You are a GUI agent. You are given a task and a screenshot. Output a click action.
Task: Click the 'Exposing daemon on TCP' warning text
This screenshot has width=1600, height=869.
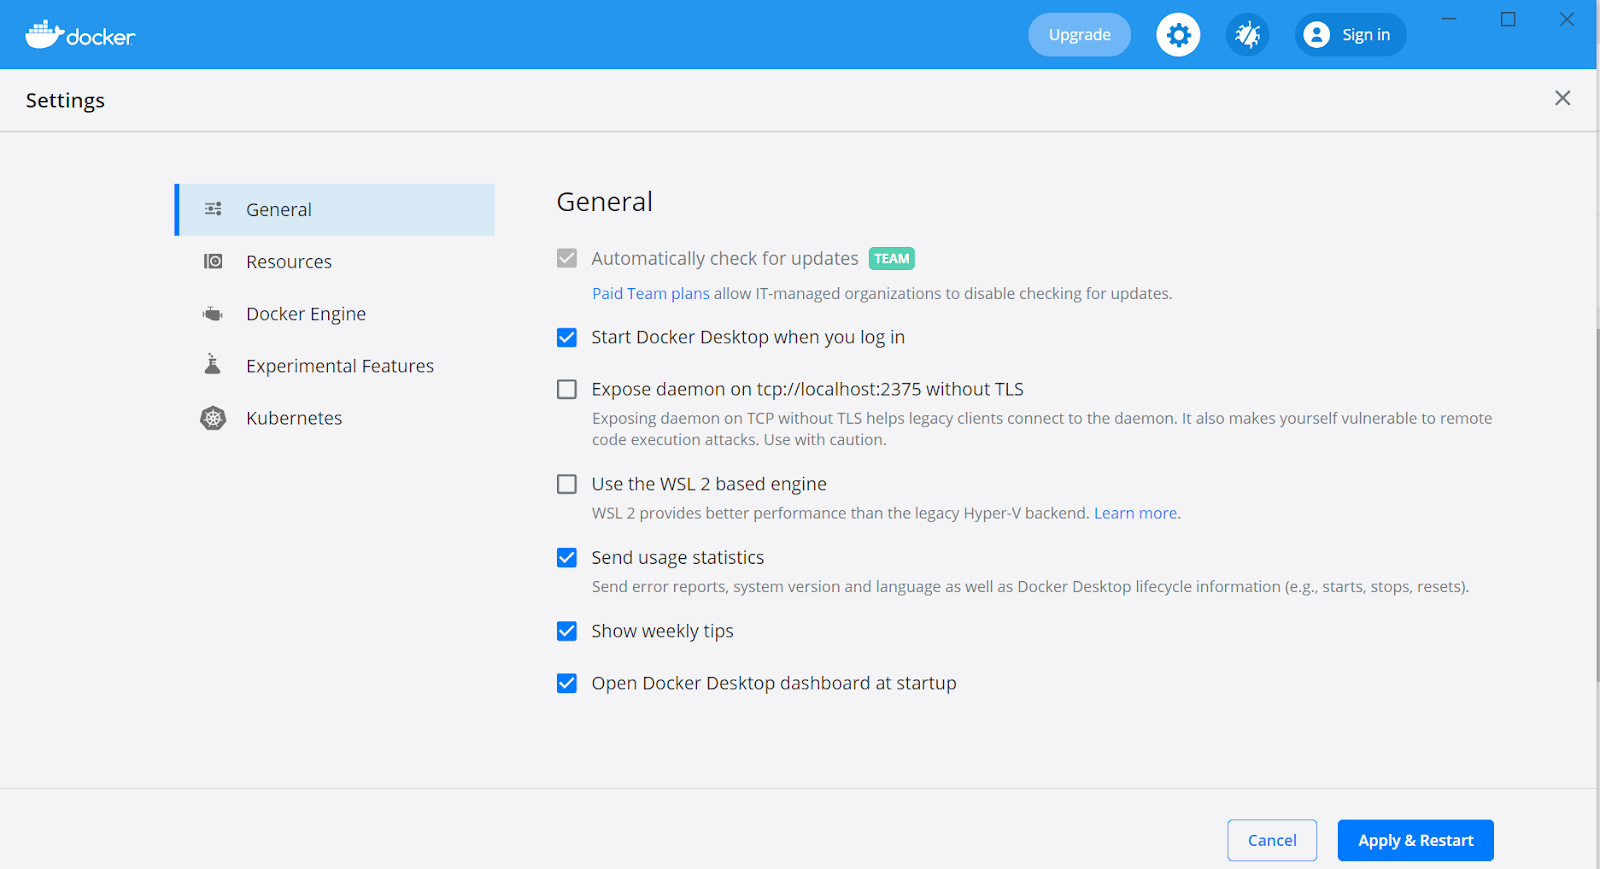(x=1042, y=429)
